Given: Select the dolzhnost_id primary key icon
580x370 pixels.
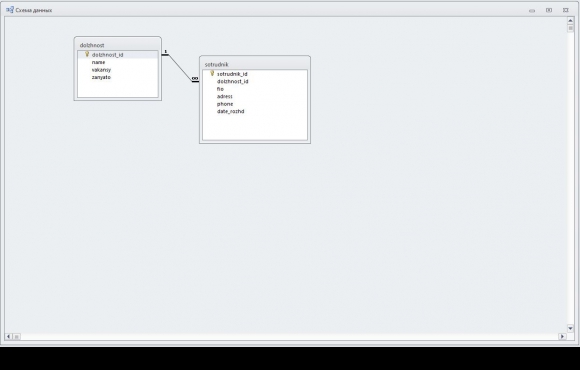Looking at the screenshot, I should click(87, 54).
